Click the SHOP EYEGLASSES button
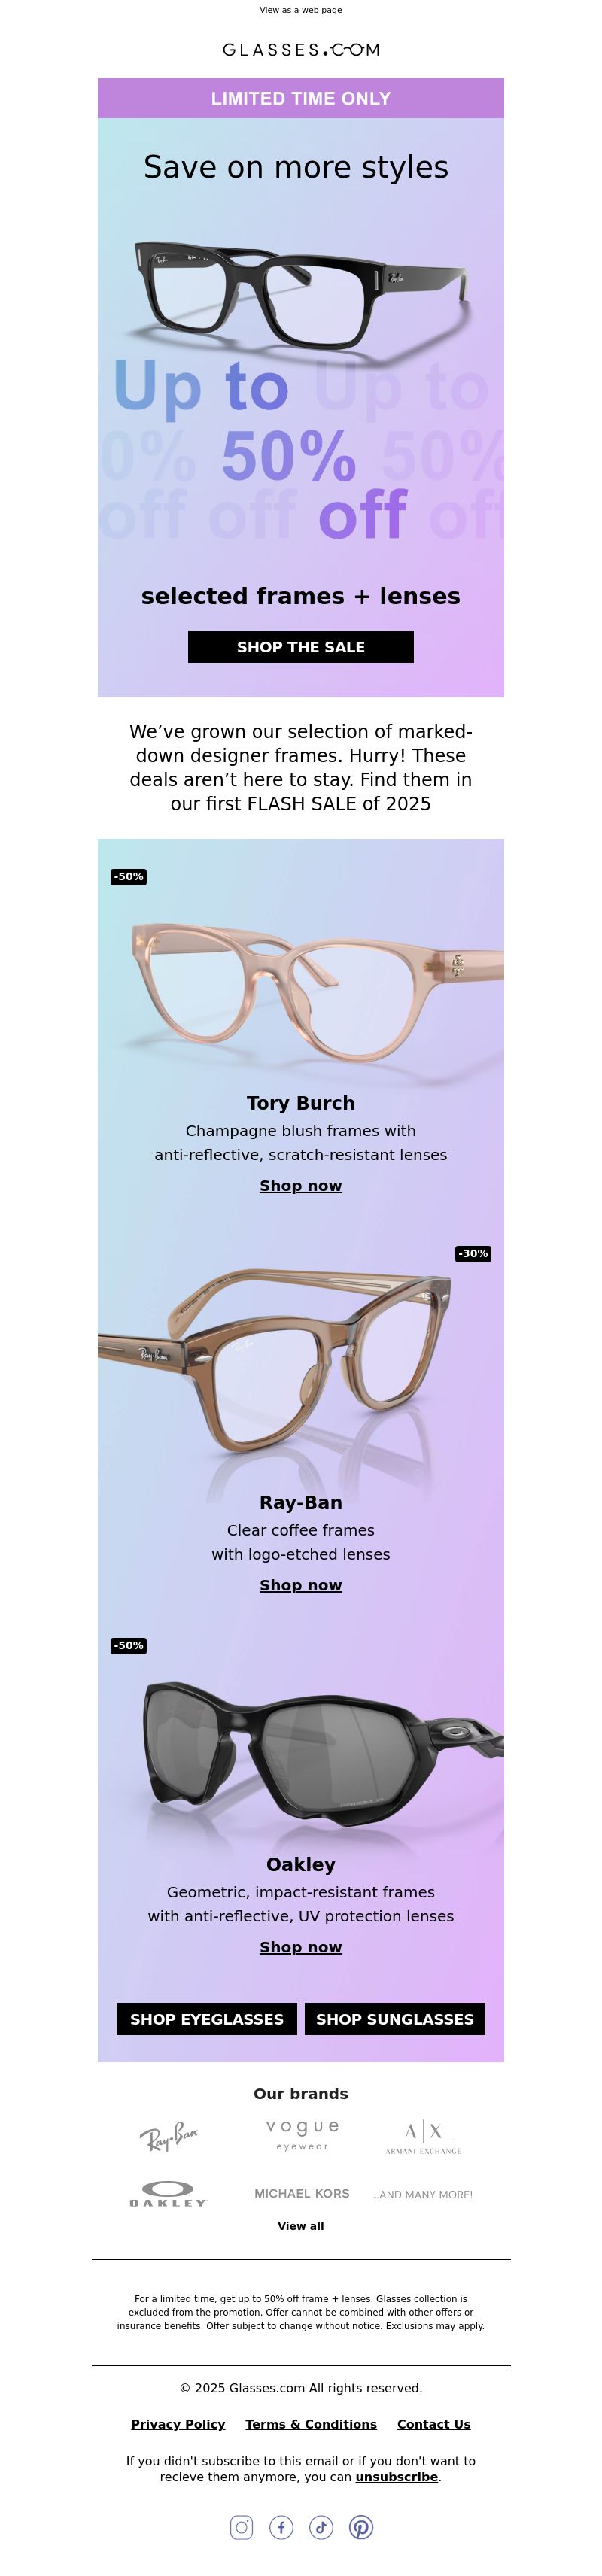This screenshot has height=2576, width=602. point(207,2019)
